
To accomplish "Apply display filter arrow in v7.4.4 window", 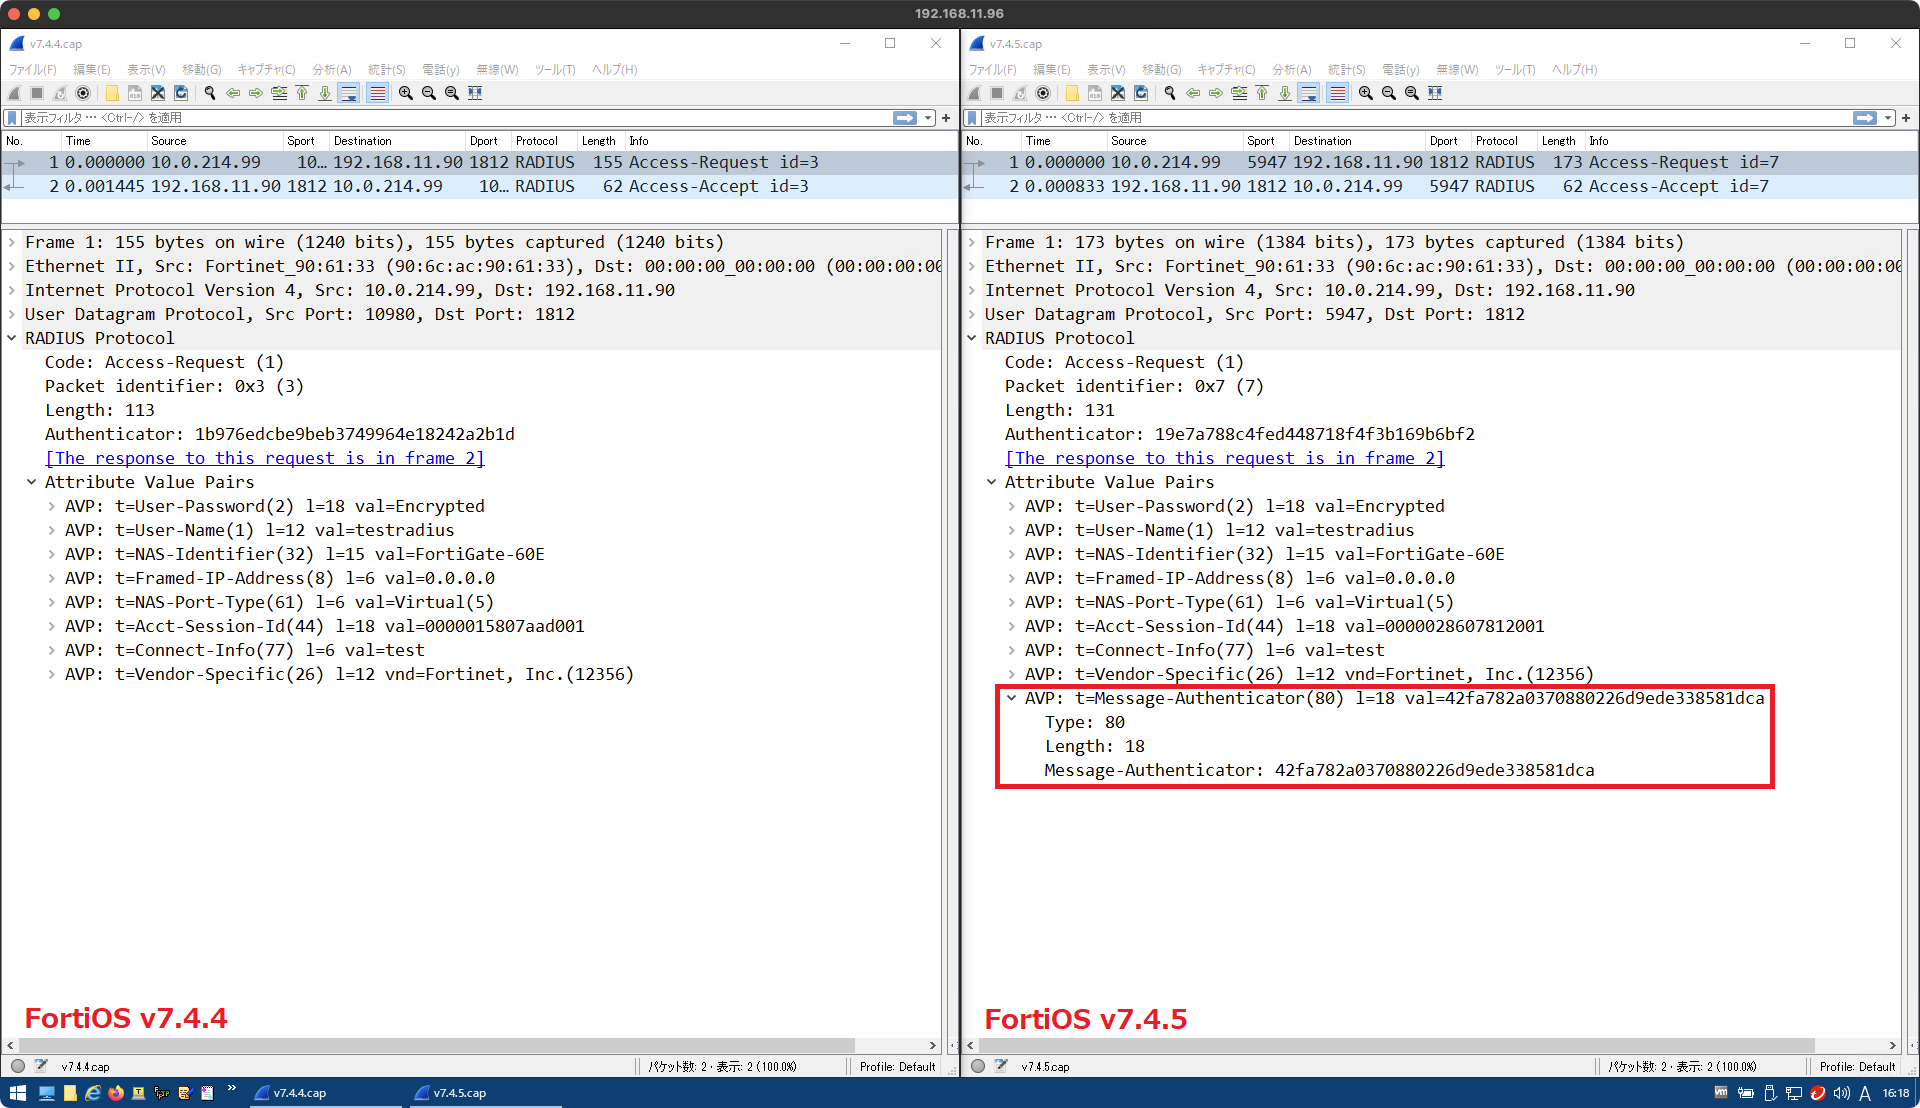I will 905,118.
